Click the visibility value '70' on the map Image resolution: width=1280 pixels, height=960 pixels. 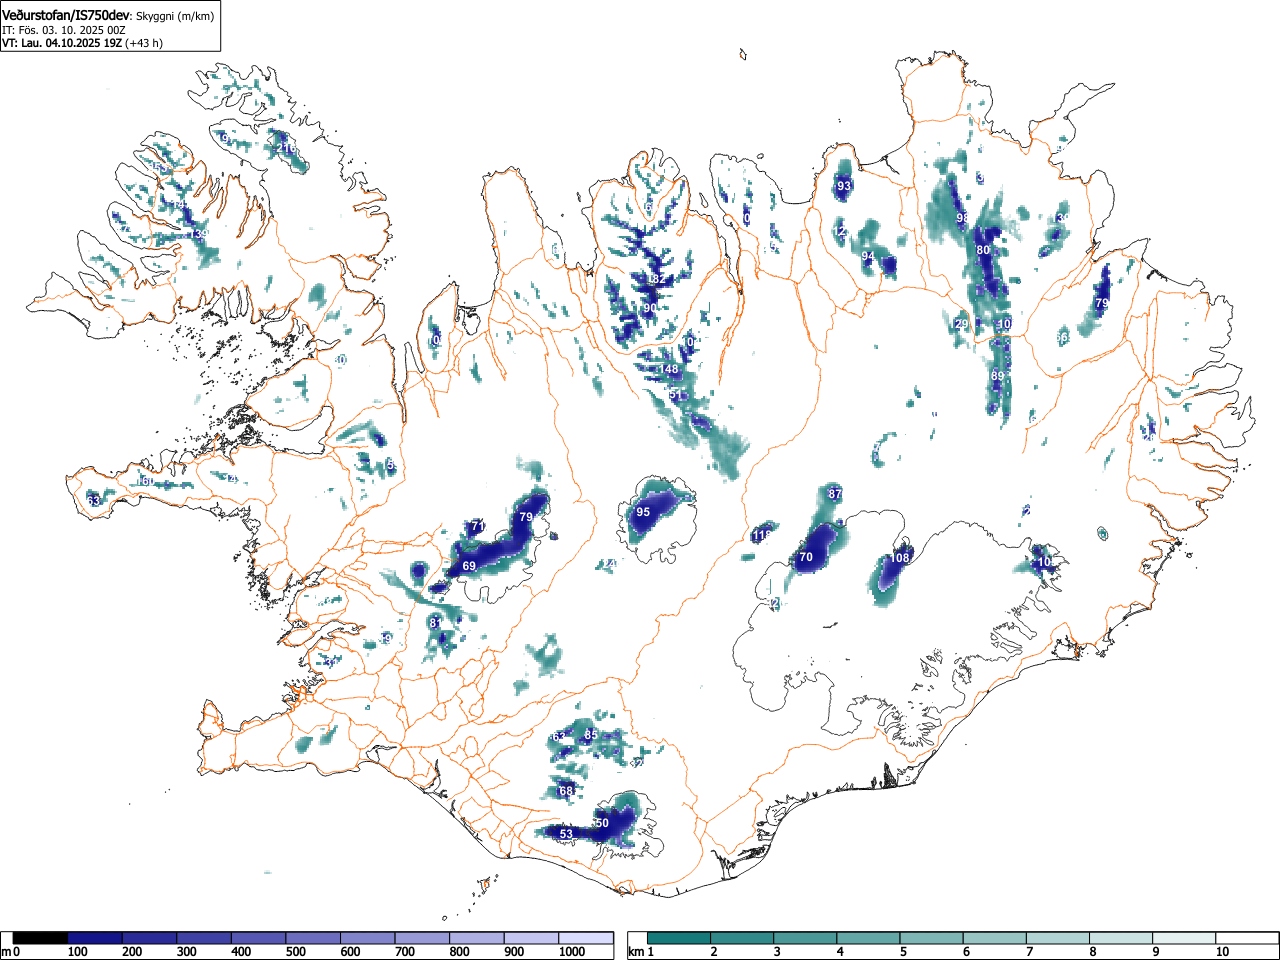[806, 558]
